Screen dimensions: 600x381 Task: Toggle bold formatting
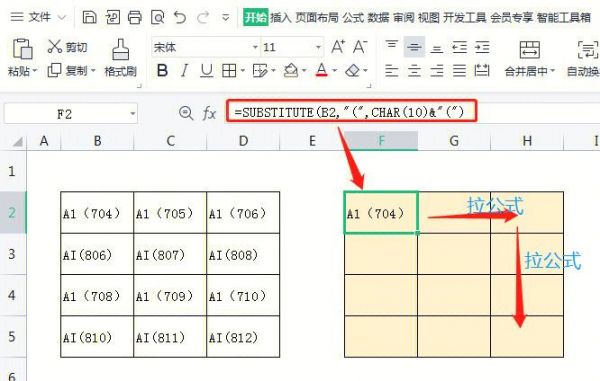162,70
